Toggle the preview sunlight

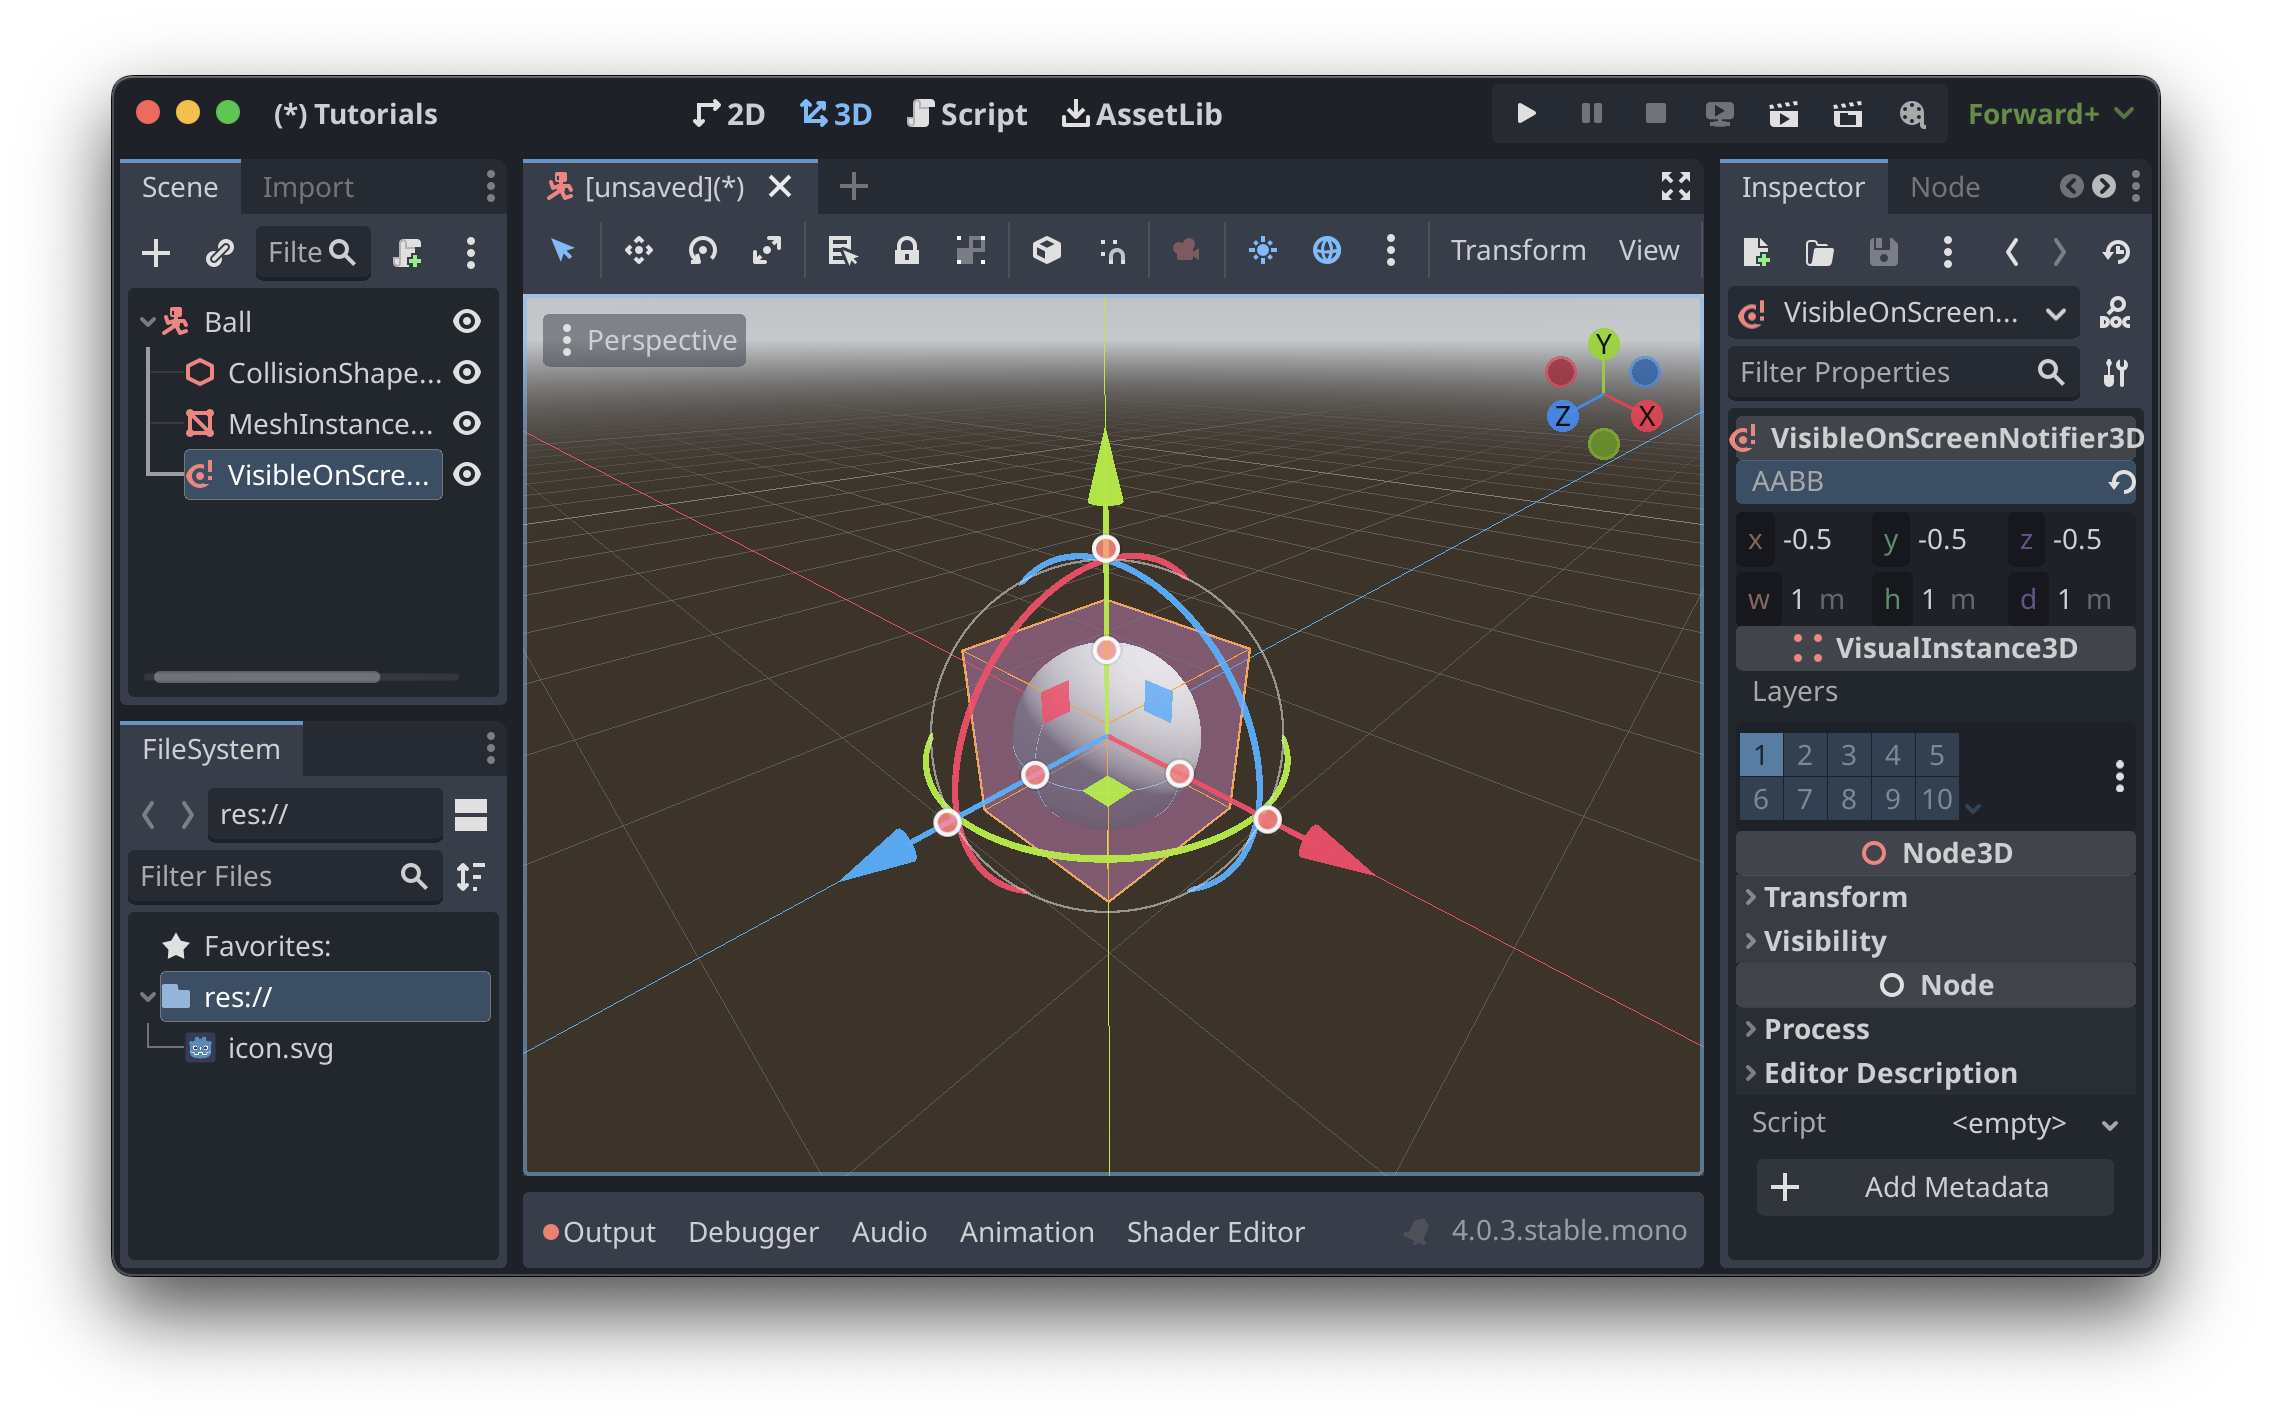tap(1263, 250)
